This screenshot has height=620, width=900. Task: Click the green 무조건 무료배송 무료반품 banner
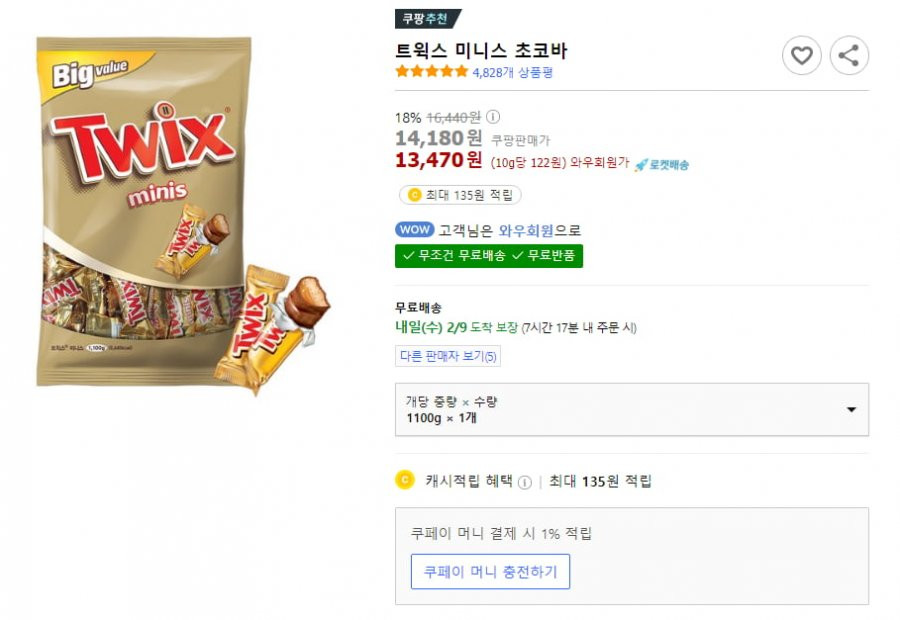[x=489, y=256]
